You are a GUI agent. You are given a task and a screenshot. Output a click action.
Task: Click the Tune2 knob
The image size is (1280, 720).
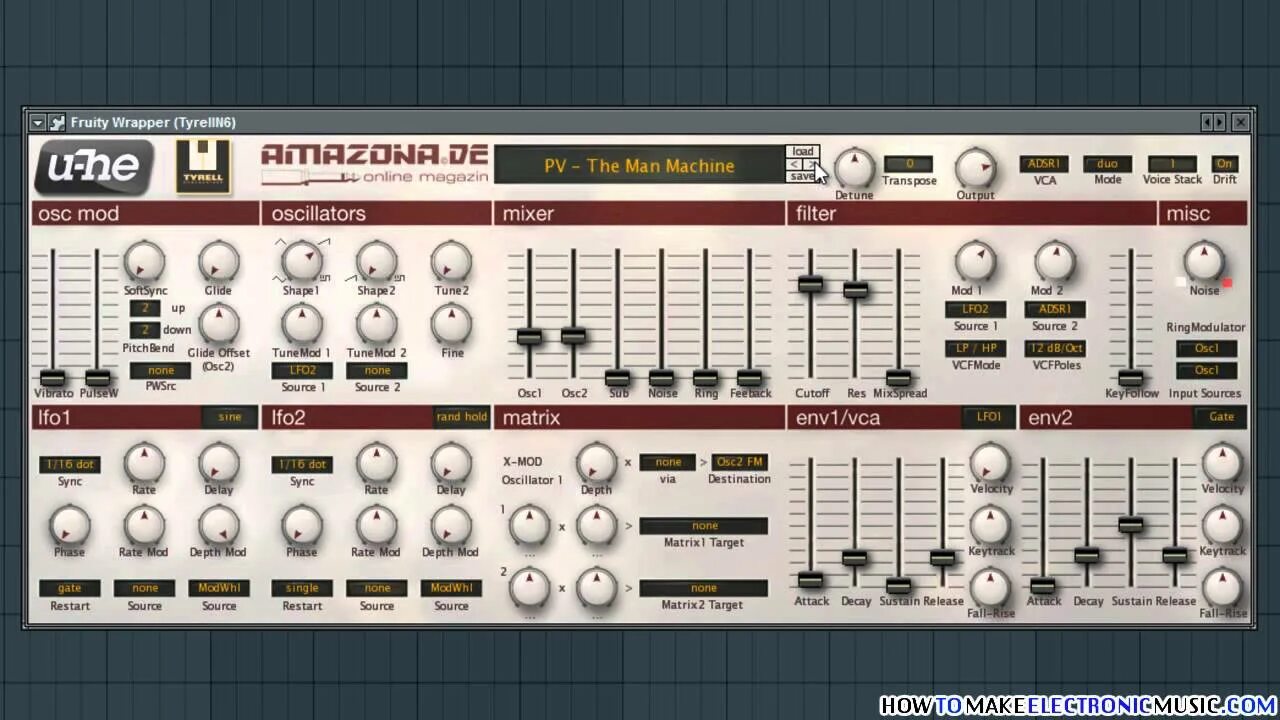[451, 262]
